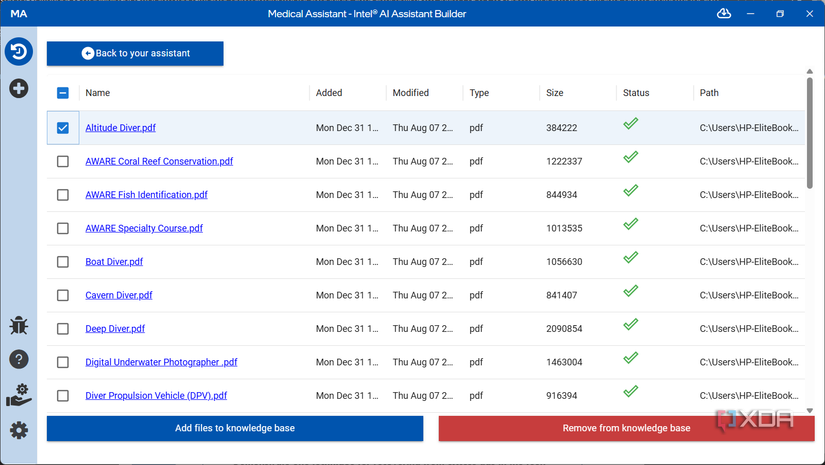This screenshot has height=465, width=825.
Task: Click the vertical scrollbar of the file list
Action: click(810, 130)
